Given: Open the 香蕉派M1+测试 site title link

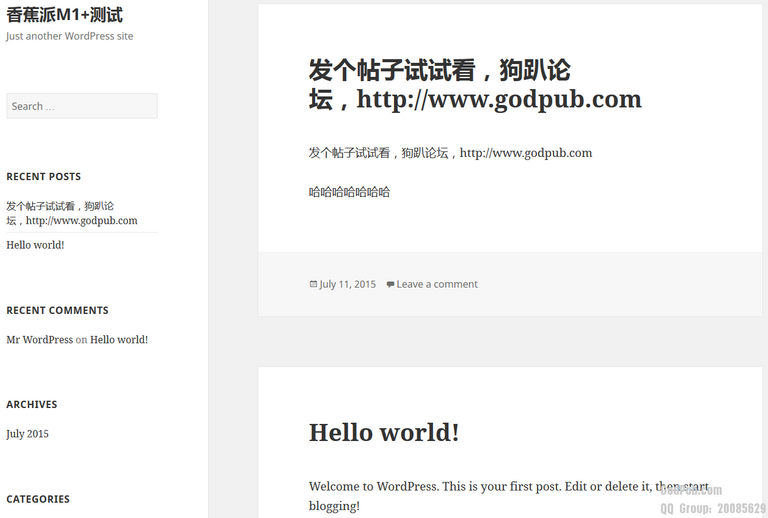Looking at the screenshot, I should (x=64, y=15).
